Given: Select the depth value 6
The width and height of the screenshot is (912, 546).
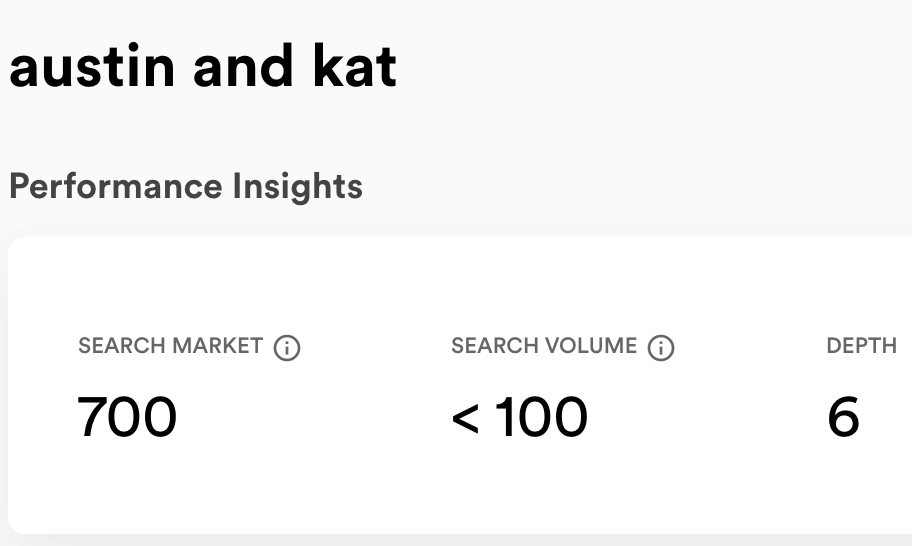Looking at the screenshot, I should (x=843, y=417).
